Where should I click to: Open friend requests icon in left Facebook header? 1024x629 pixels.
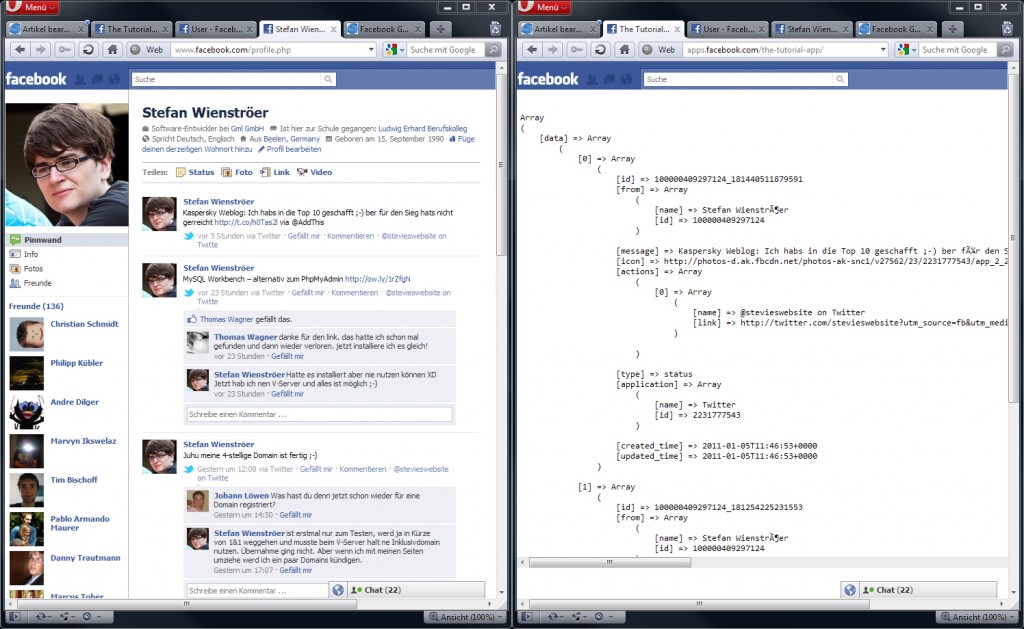tap(80, 79)
